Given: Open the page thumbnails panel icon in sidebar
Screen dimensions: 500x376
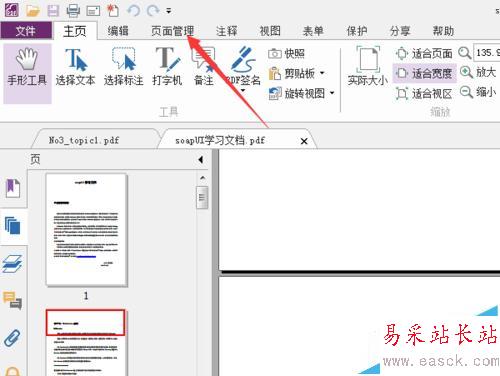Looking at the screenshot, I should point(13,226).
